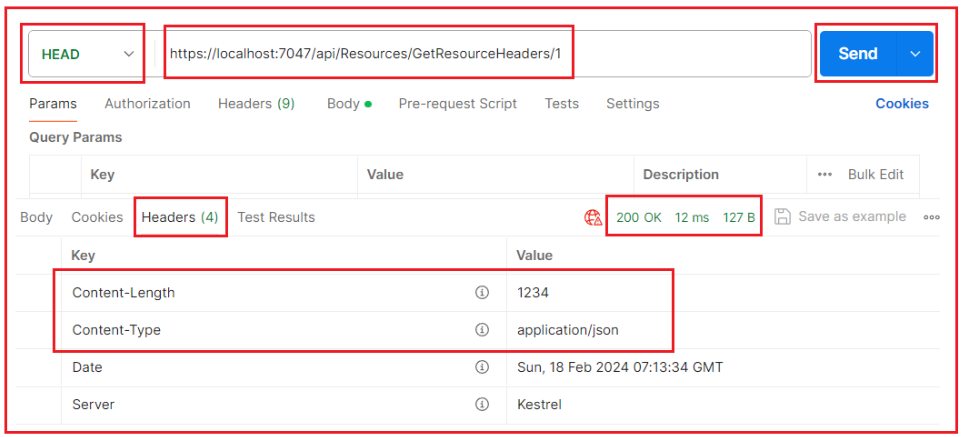The height and width of the screenshot is (437, 962).
Task: Open the response more options ellipsis
Action: coord(931,217)
